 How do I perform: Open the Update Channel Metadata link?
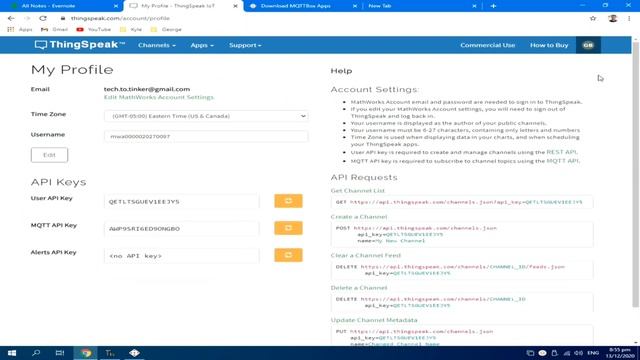(x=374, y=320)
